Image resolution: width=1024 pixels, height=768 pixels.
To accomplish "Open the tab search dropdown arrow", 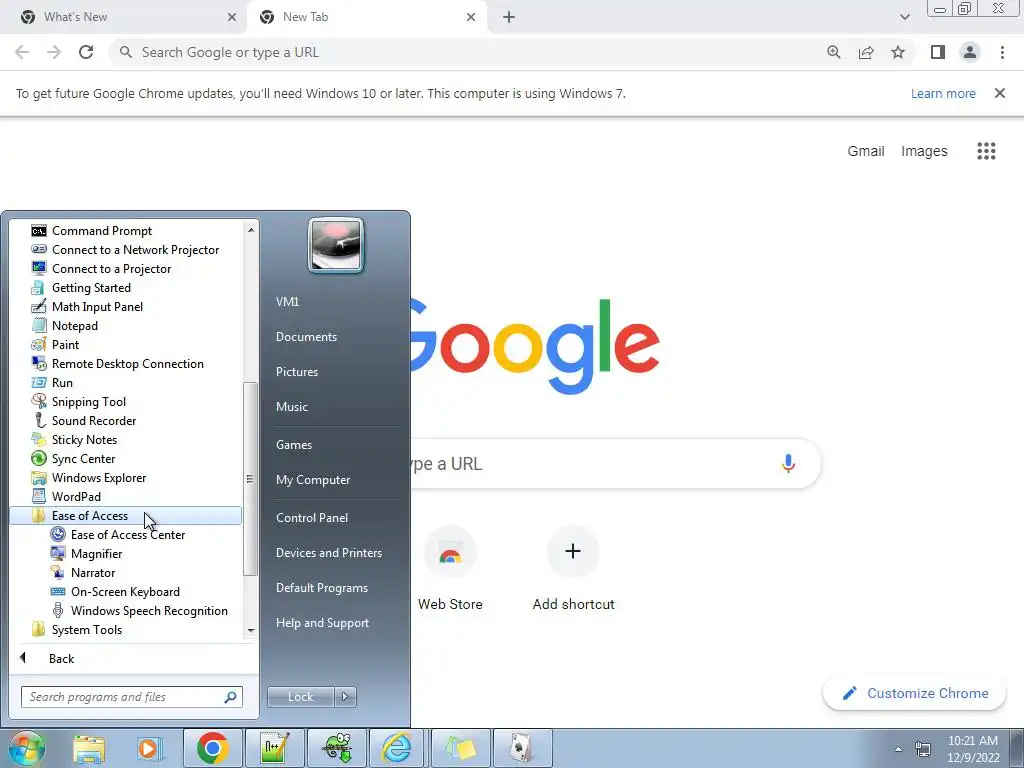I will [904, 17].
